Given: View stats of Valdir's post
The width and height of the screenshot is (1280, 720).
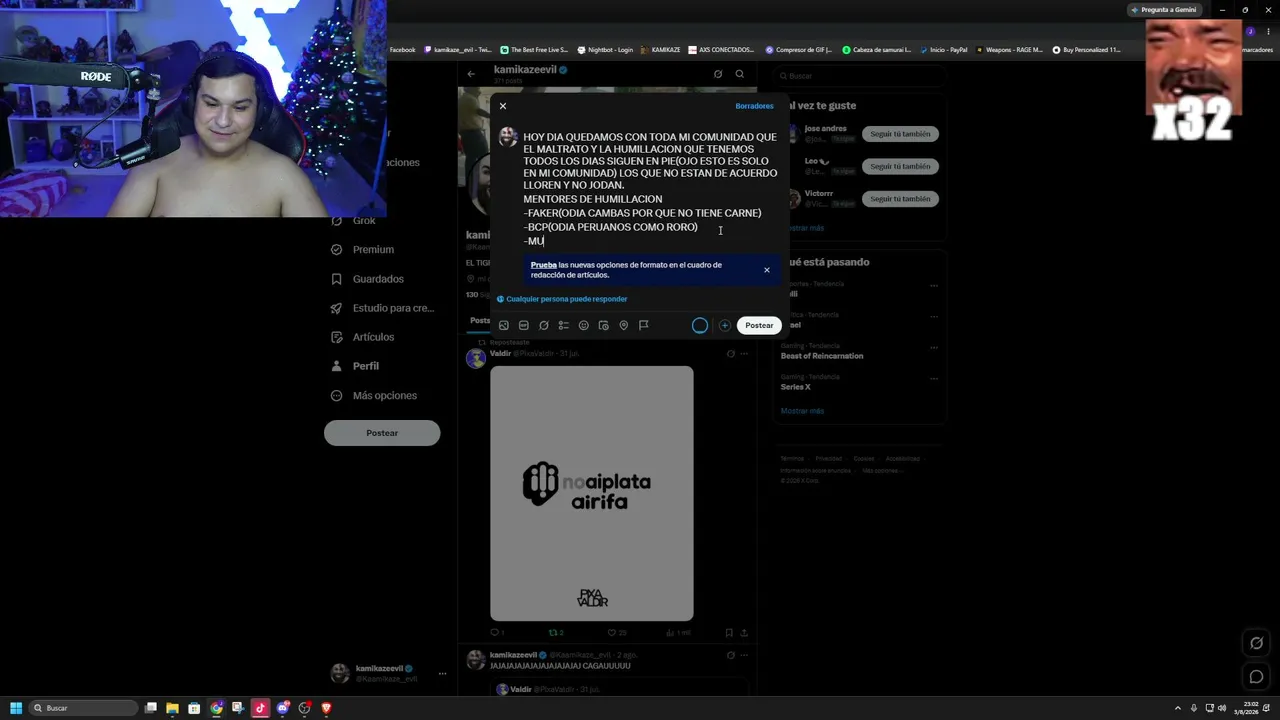Looking at the screenshot, I should click(x=679, y=633).
